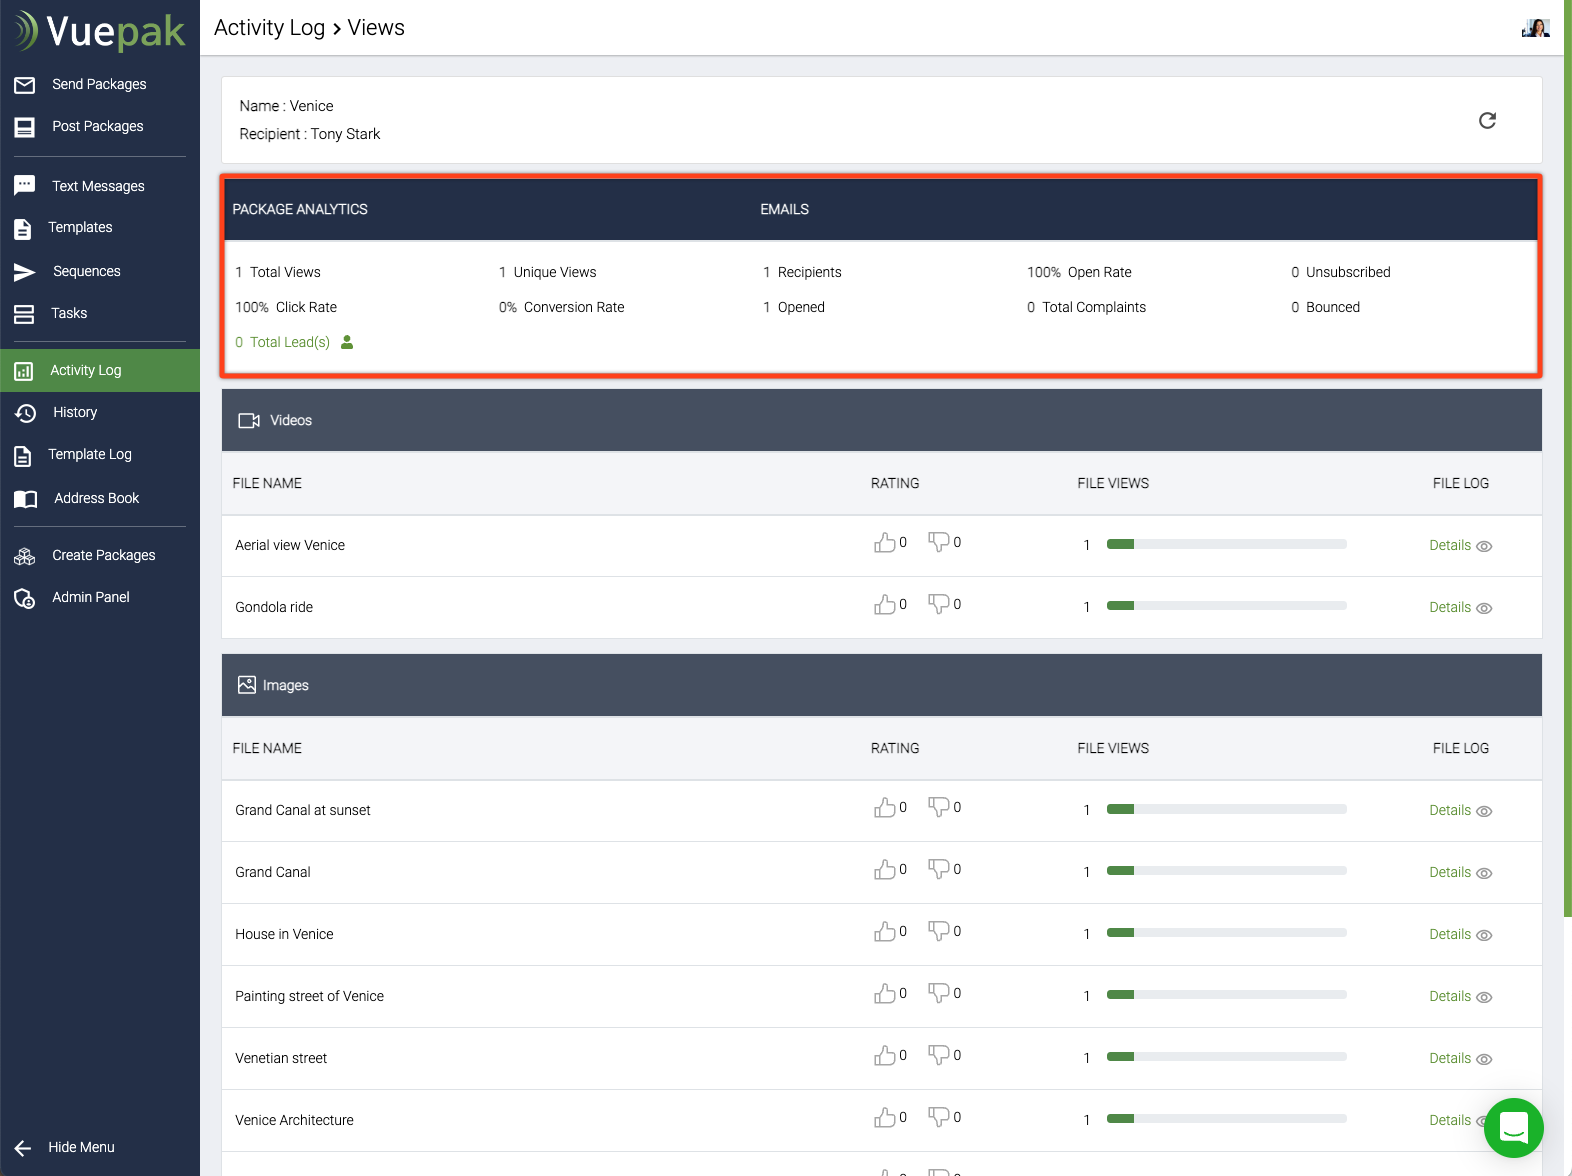Thumbs down the Gondola ride video
The image size is (1572, 1176).
(x=938, y=604)
